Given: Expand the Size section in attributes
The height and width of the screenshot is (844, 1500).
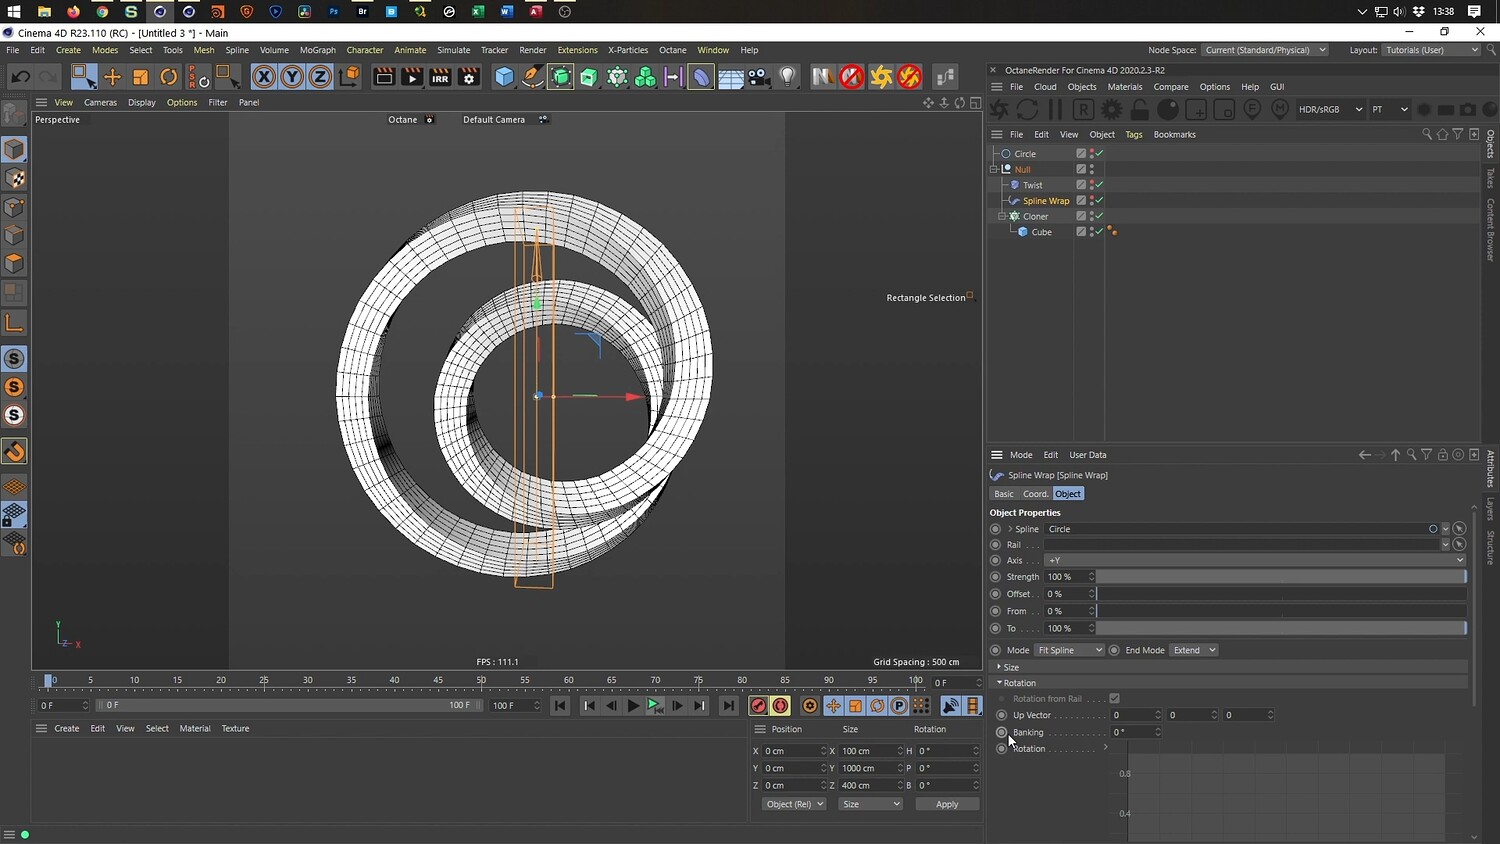Looking at the screenshot, I should pos(1010,667).
